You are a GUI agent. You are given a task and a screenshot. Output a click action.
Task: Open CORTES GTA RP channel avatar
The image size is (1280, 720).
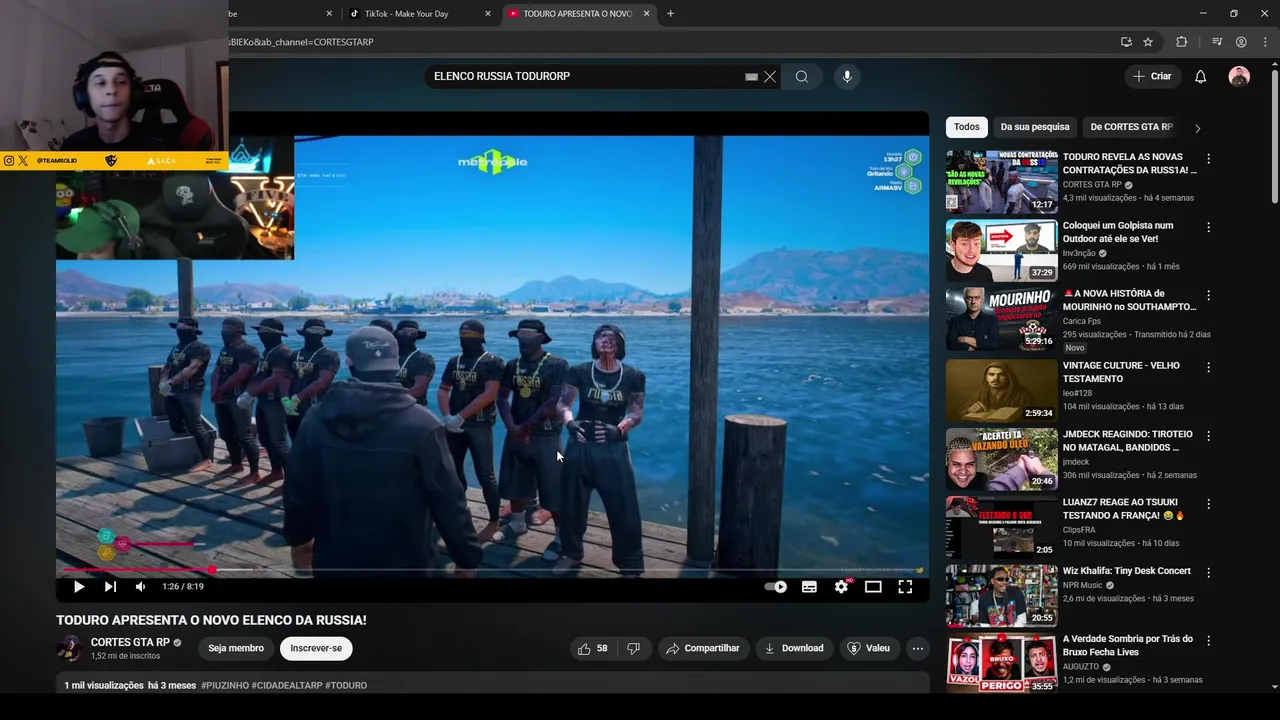(70, 648)
